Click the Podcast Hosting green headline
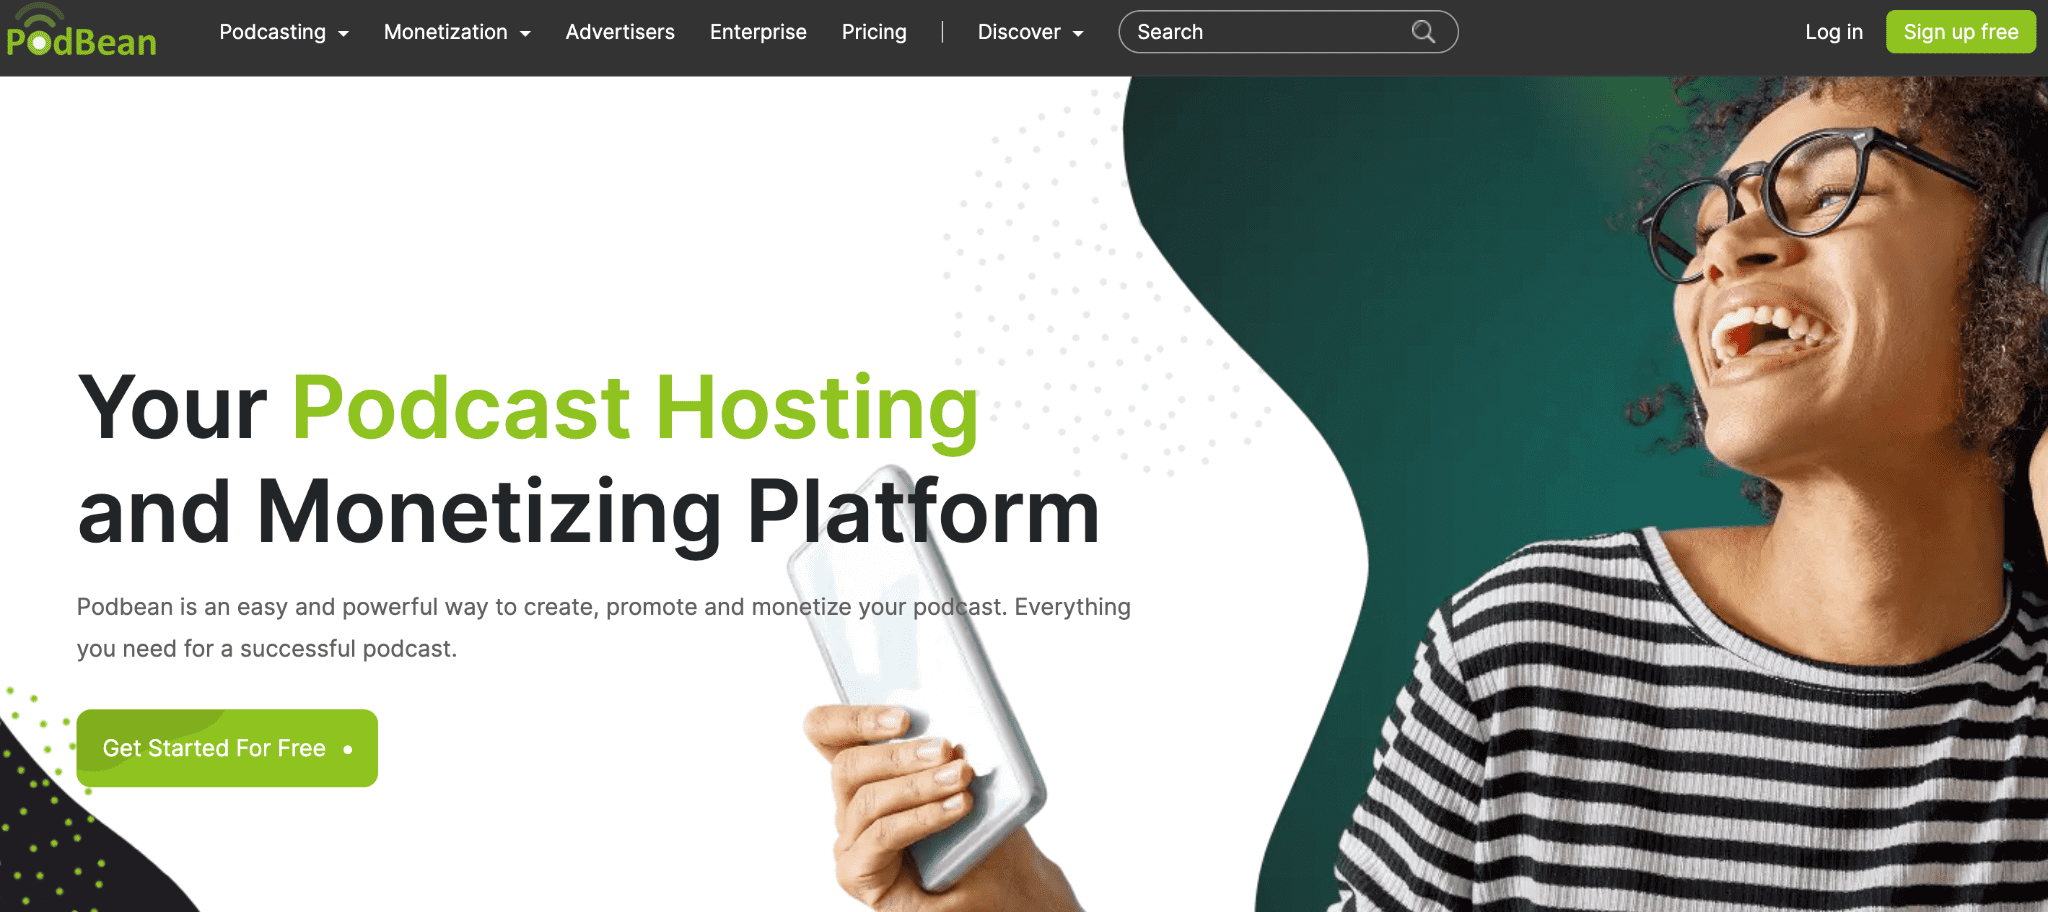This screenshot has width=2048, height=912. click(x=635, y=408)
